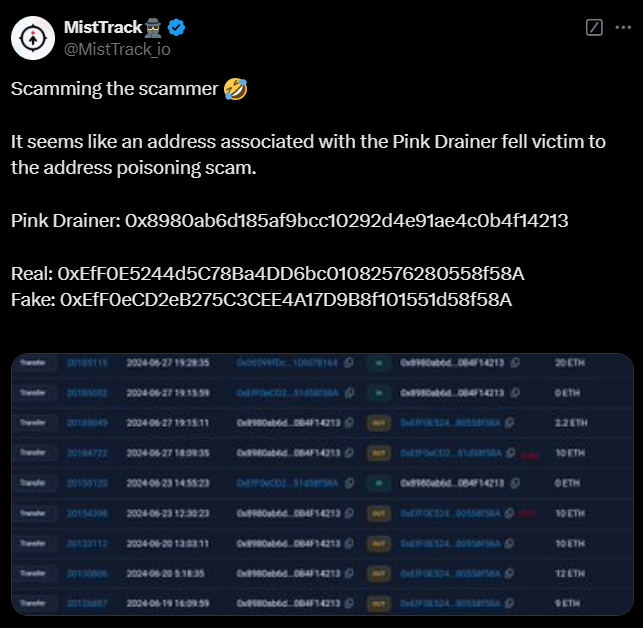643x628 pixels.
Task: Open the block number link in the 16:09:59 row
Action: click(86, 604)
